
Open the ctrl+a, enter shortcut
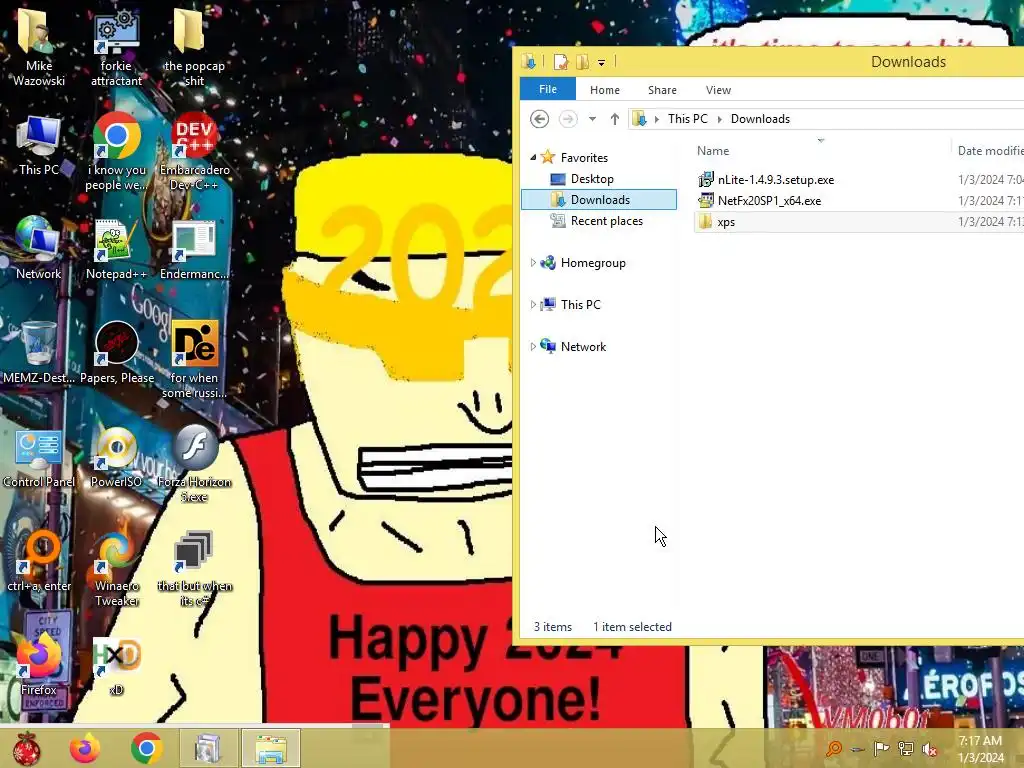tap(39, 562)
